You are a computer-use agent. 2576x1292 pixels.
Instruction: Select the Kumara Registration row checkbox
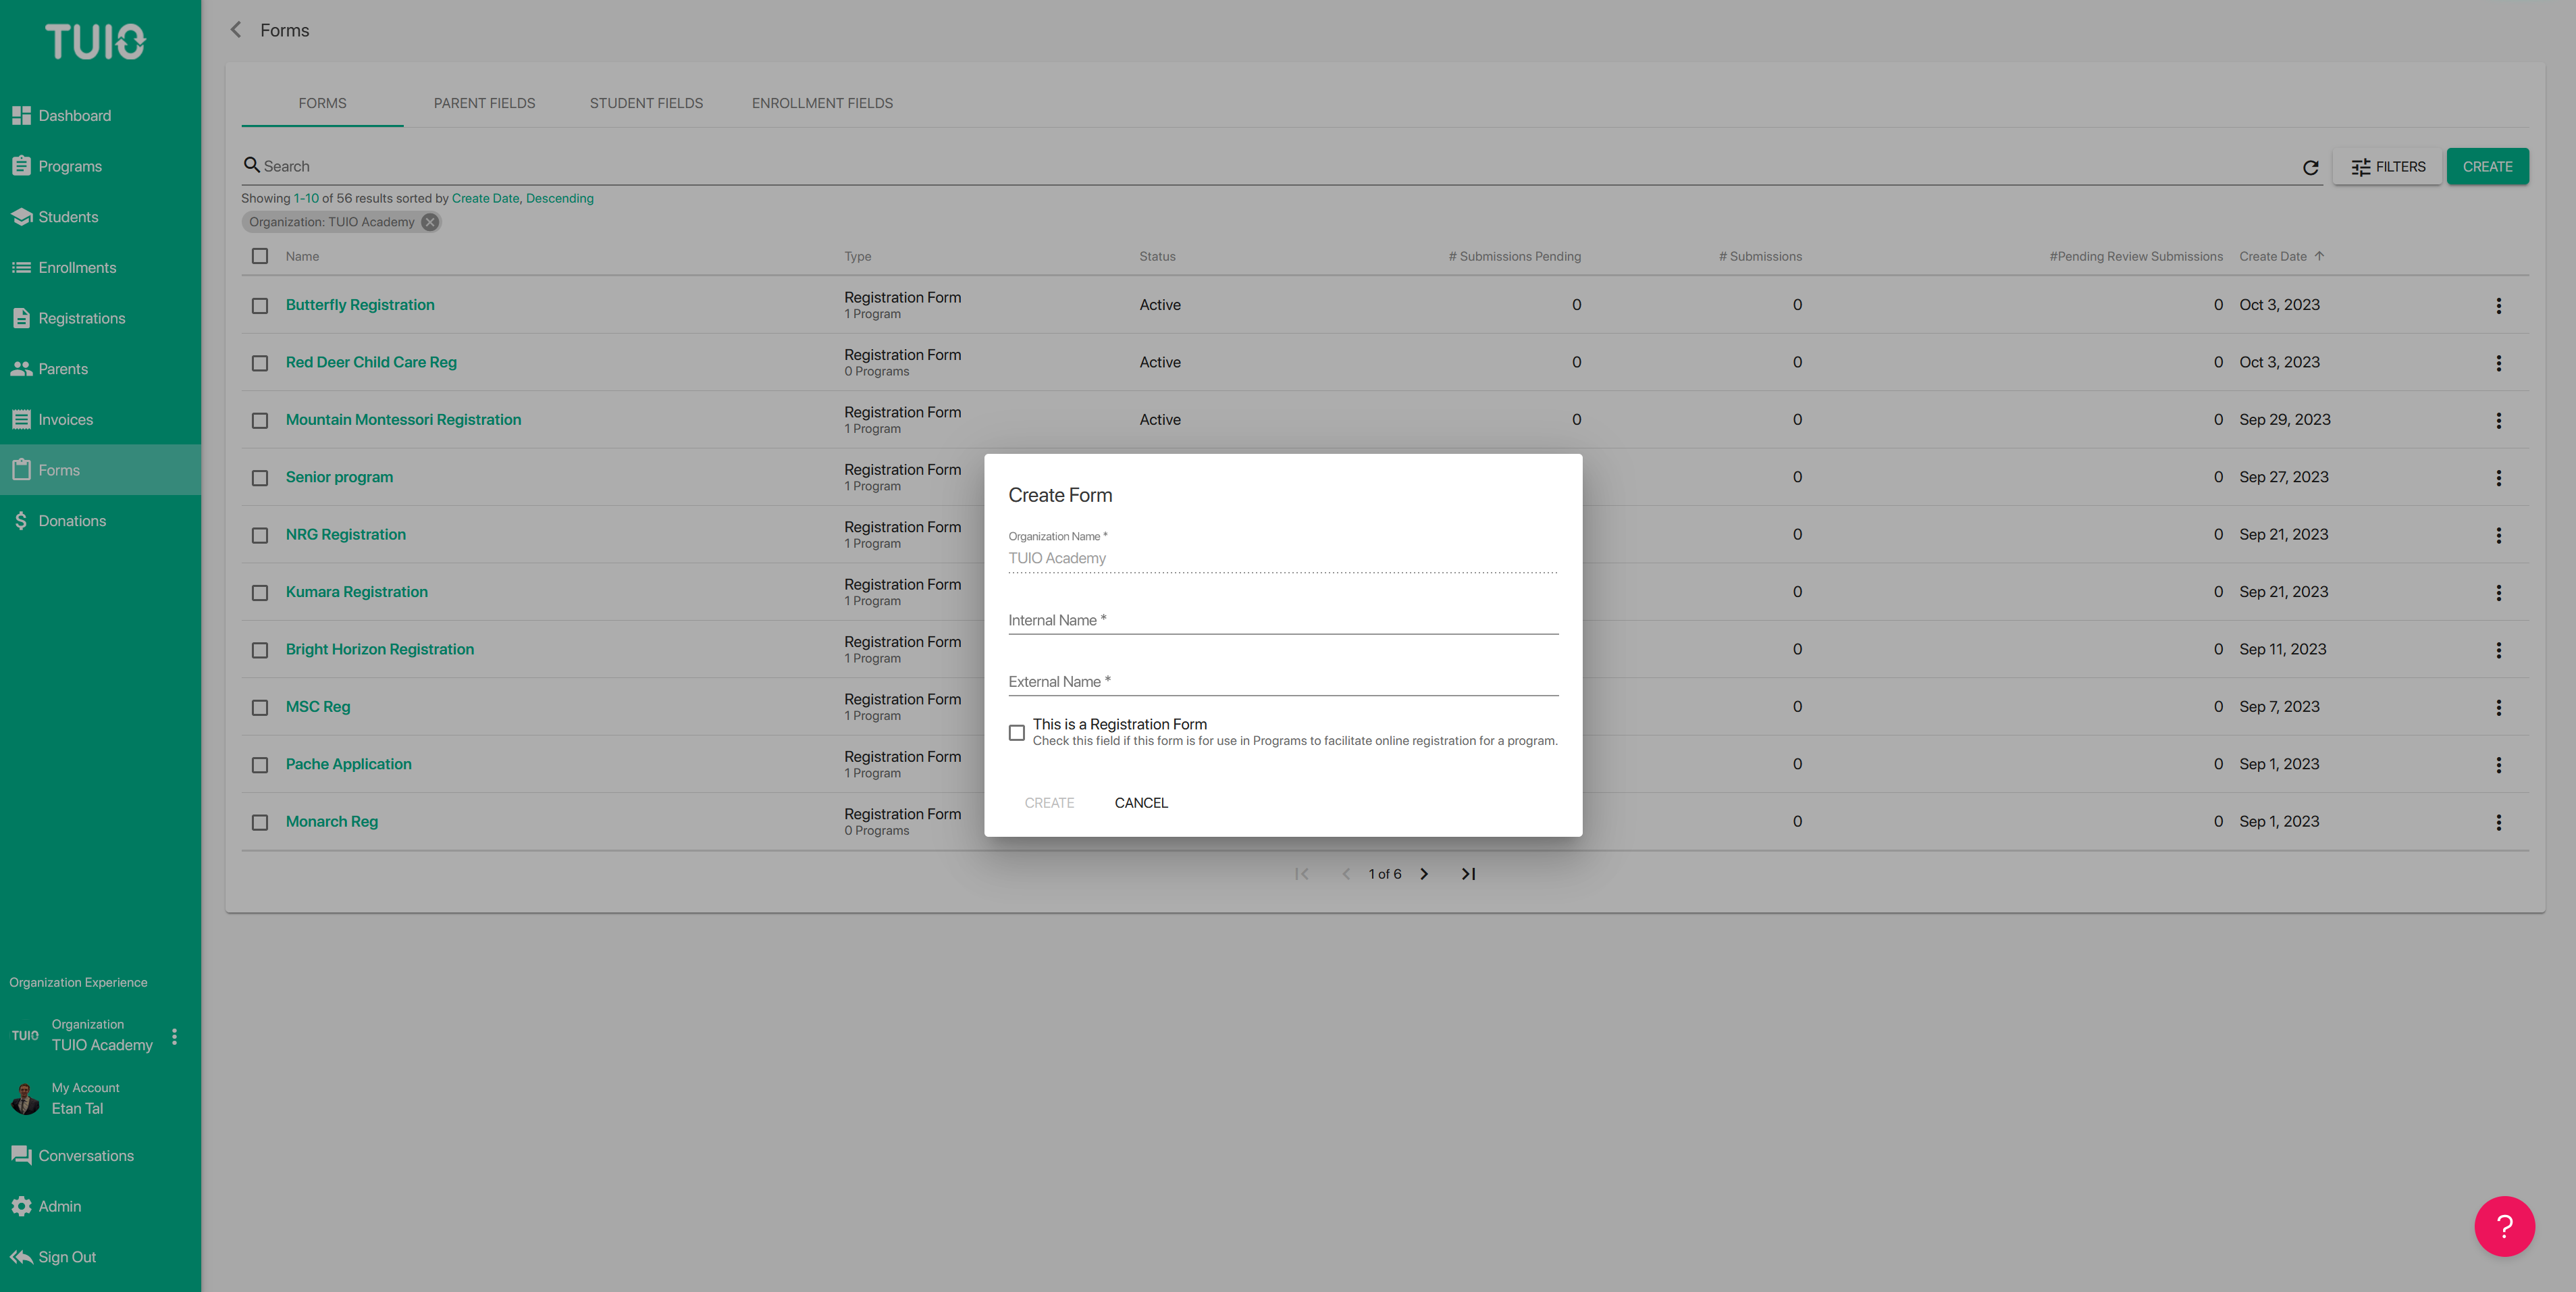tap(260, 593)
